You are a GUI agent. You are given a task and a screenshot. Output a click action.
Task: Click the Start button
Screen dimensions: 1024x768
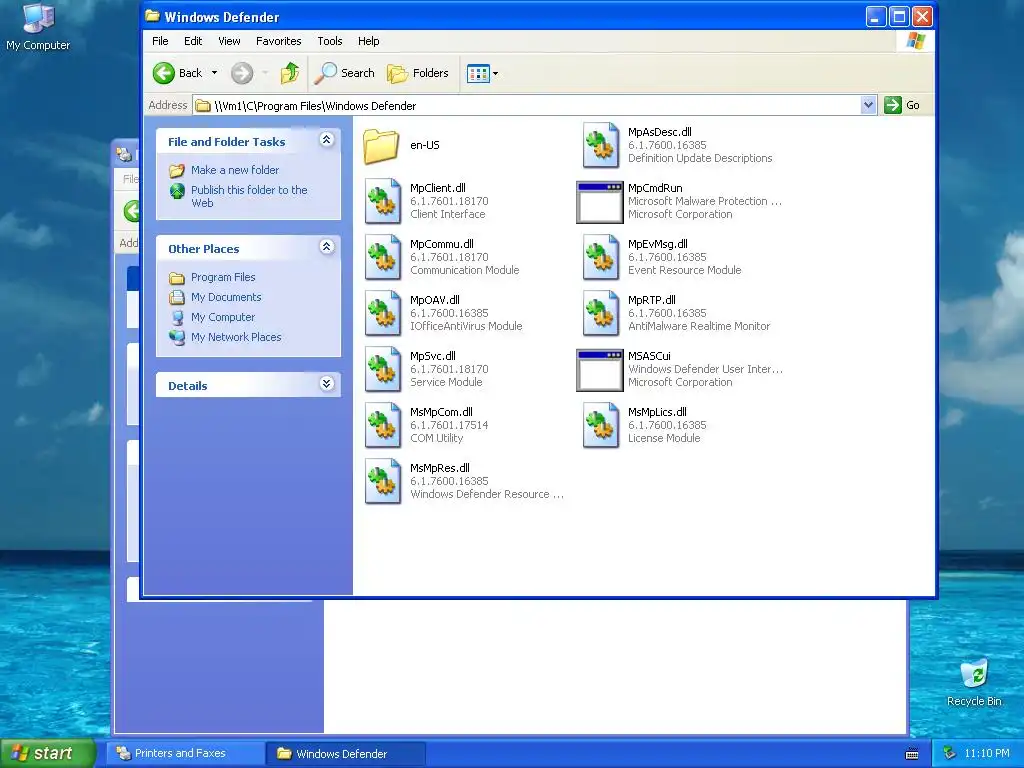tap(48, 753)
